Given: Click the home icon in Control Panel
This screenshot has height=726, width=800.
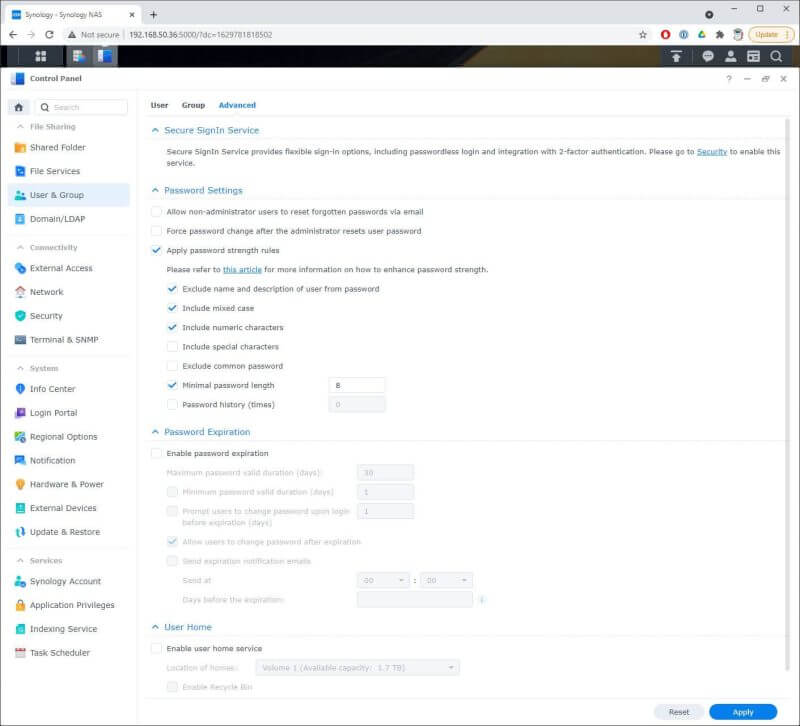Looking at the screenshot, I should click(18, 107).
